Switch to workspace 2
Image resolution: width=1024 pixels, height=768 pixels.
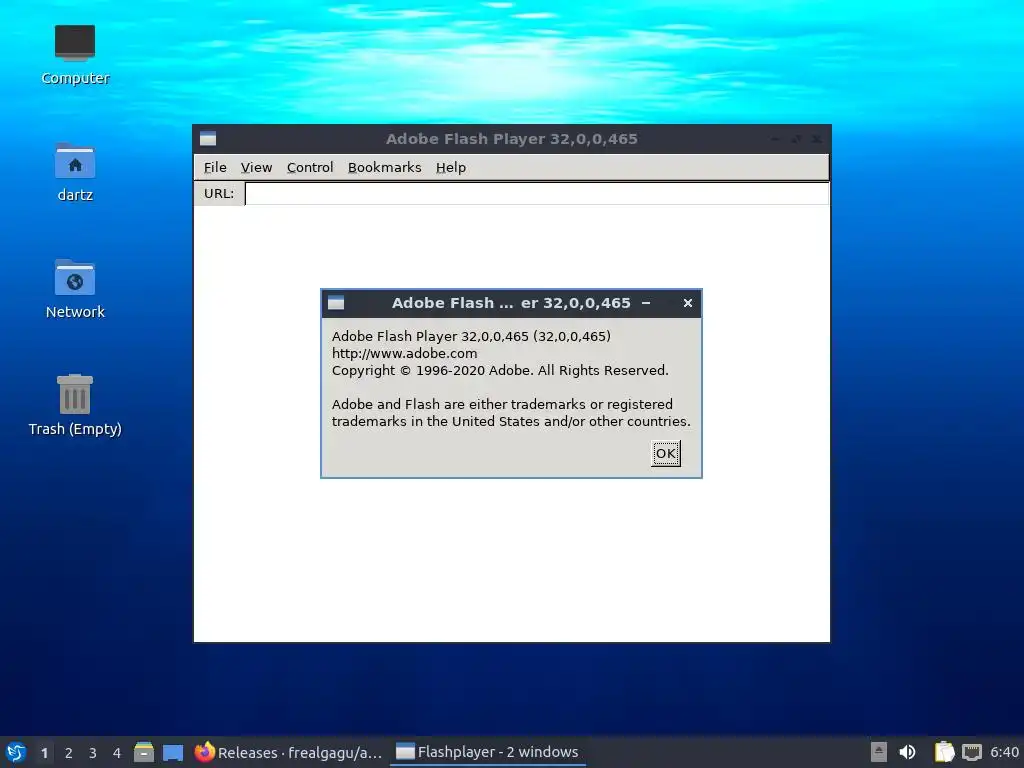69,752
